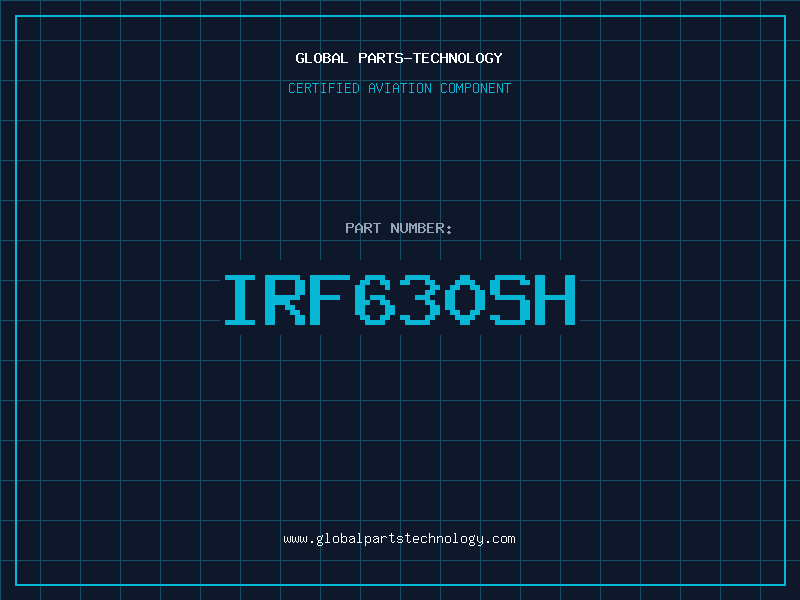800x600 pixels.
Task: Click the word AVIATION in the subtitle
Action: (402, 88)
